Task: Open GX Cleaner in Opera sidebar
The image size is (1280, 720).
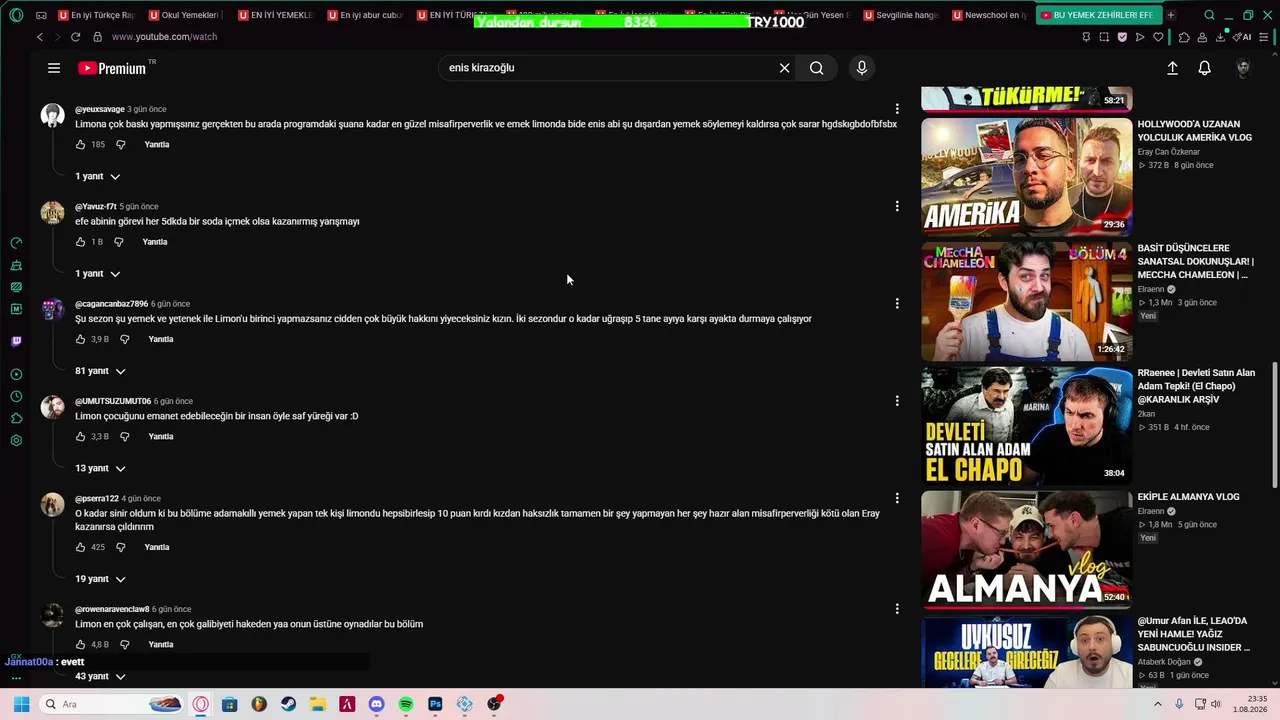Action: coord(16,265)
